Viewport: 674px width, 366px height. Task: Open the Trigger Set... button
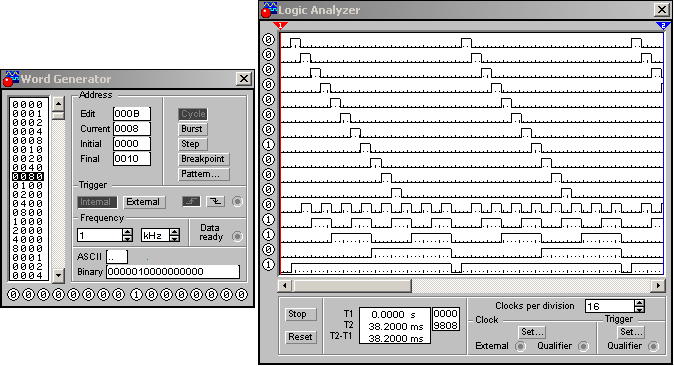point(631,332)
